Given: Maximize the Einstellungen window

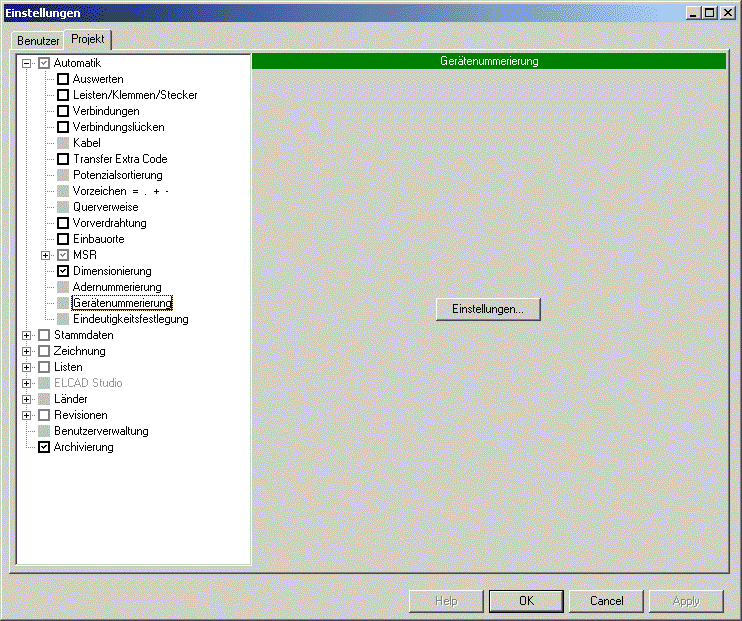Looking at the screenshot, I should point(709,13).
